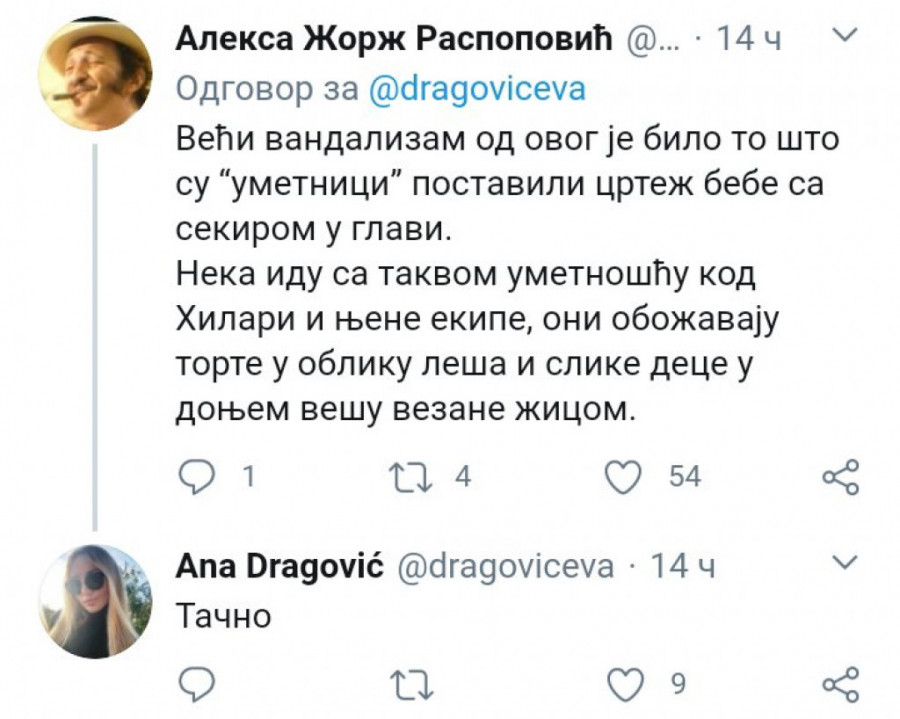The width and height of the screenshot is (900, 719).
Task: Open the first tweet's options chevron
Action: [x=845, y=37]
